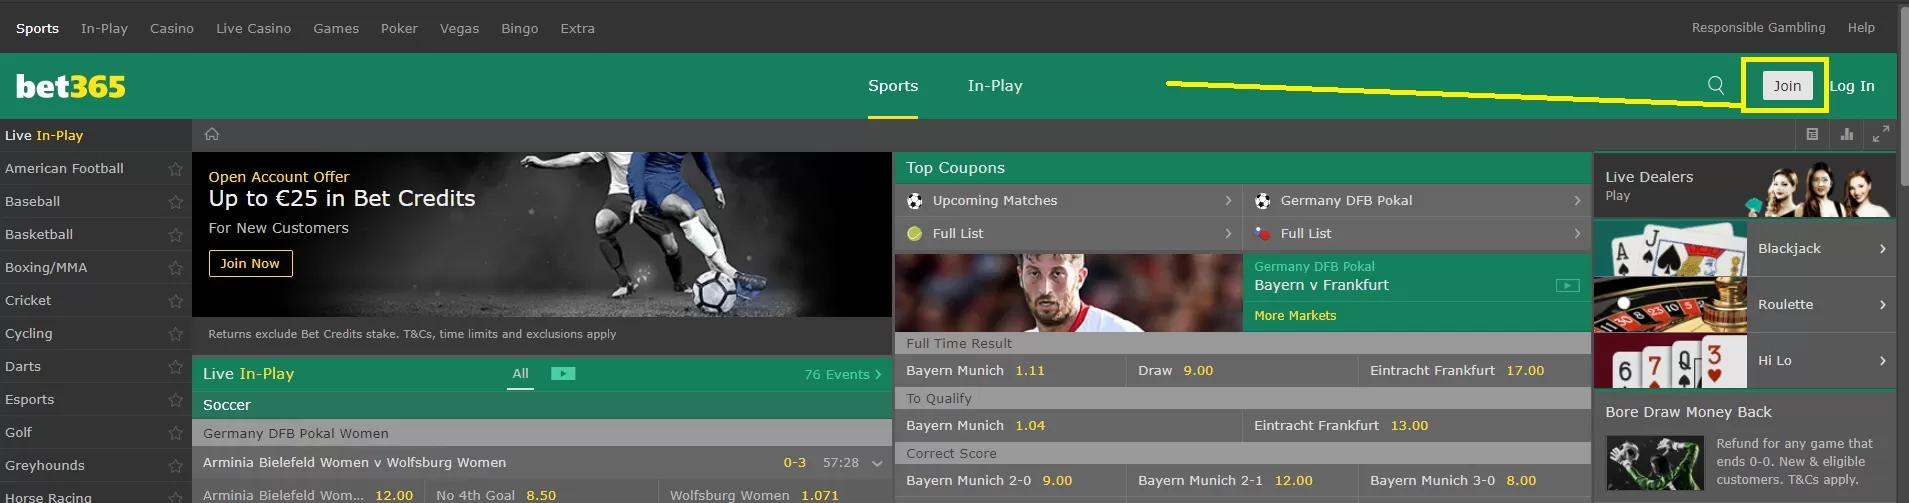Toggle favourite star for American Football
Screen dimensions: 1909x503
pos(176,169)
